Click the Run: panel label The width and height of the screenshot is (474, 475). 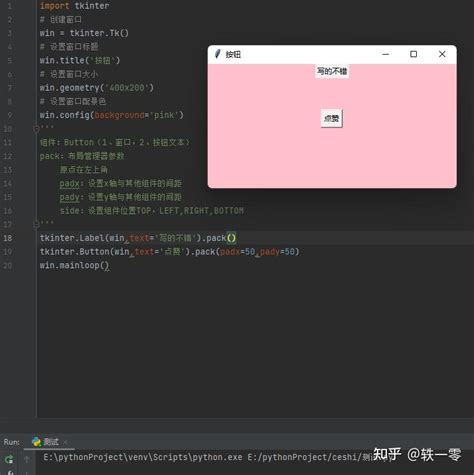pyautogui.click(x=11, y=442)
